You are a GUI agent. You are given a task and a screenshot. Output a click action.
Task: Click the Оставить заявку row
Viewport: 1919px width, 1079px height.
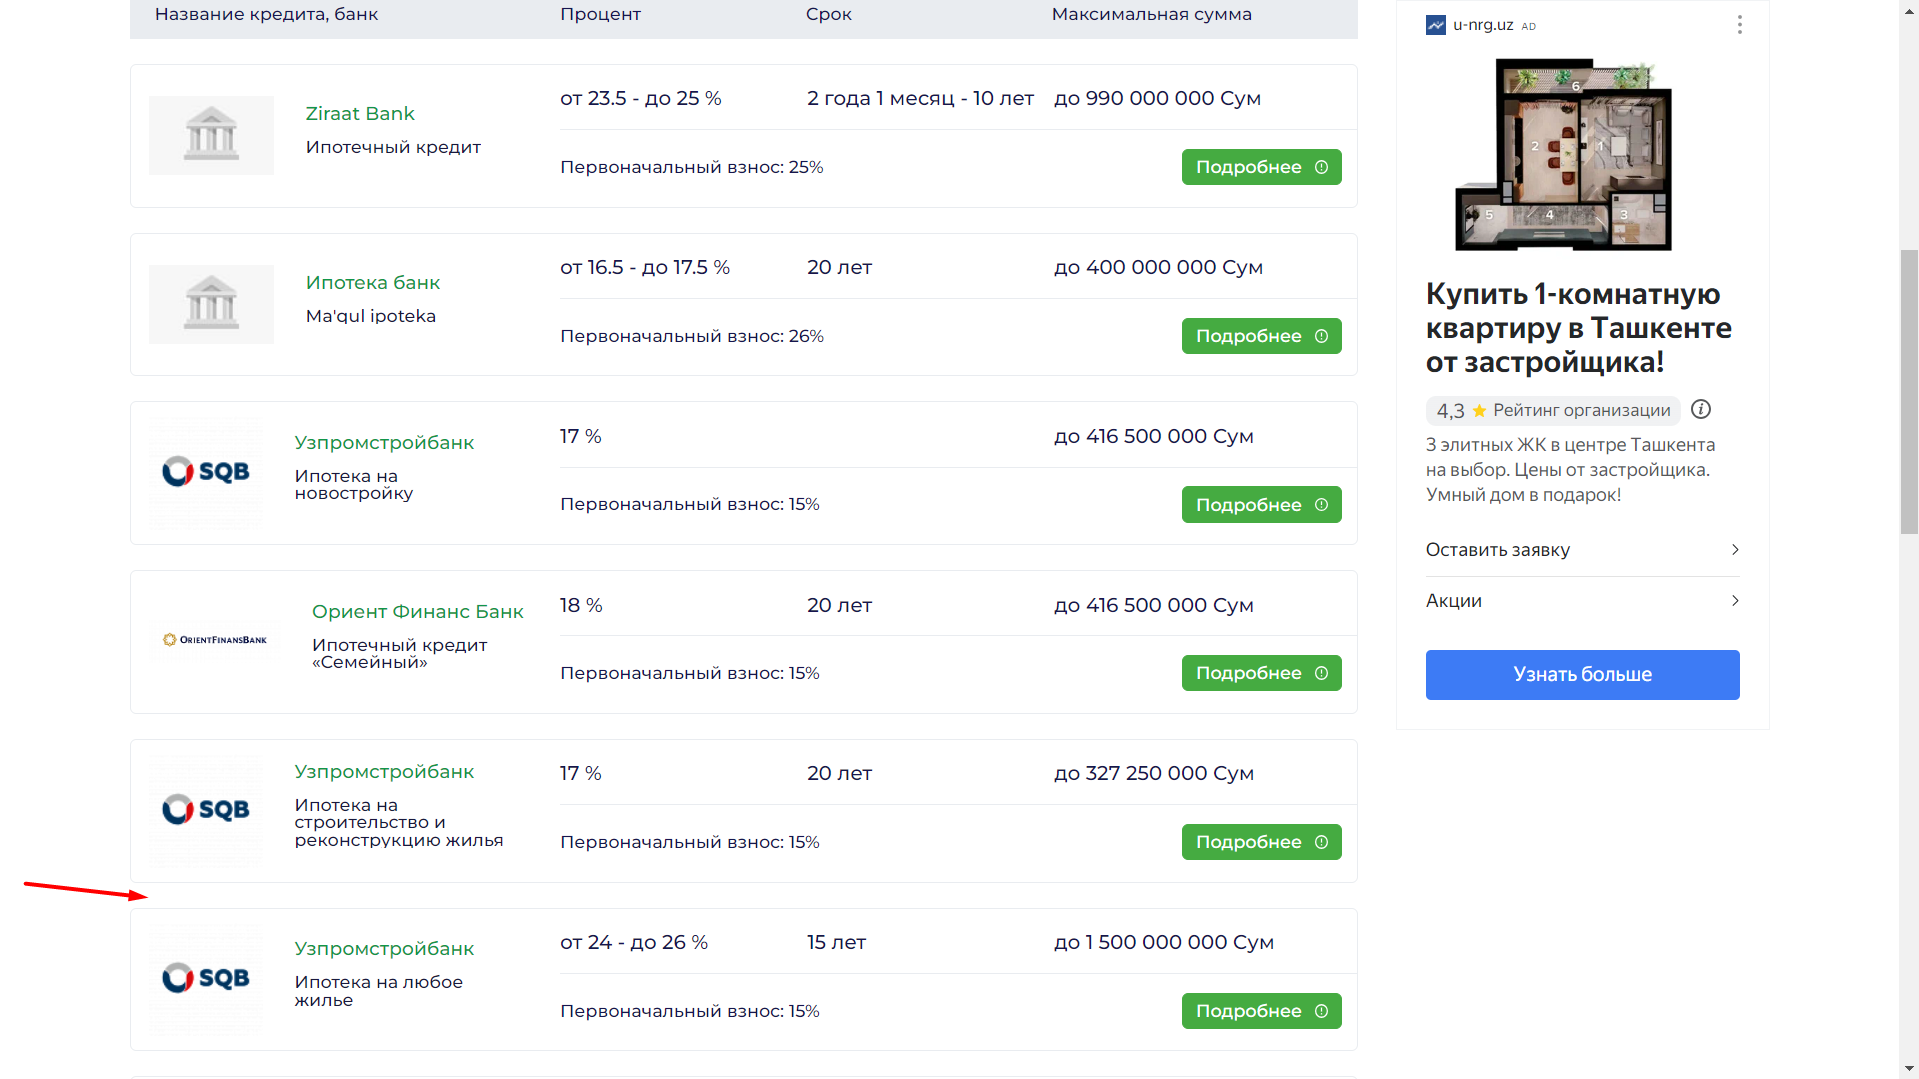click(1582, 550)
